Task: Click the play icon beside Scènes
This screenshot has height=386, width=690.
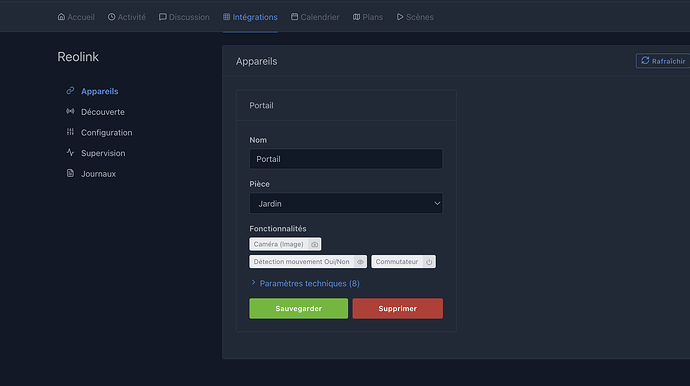Action: (x=400, y=17)
